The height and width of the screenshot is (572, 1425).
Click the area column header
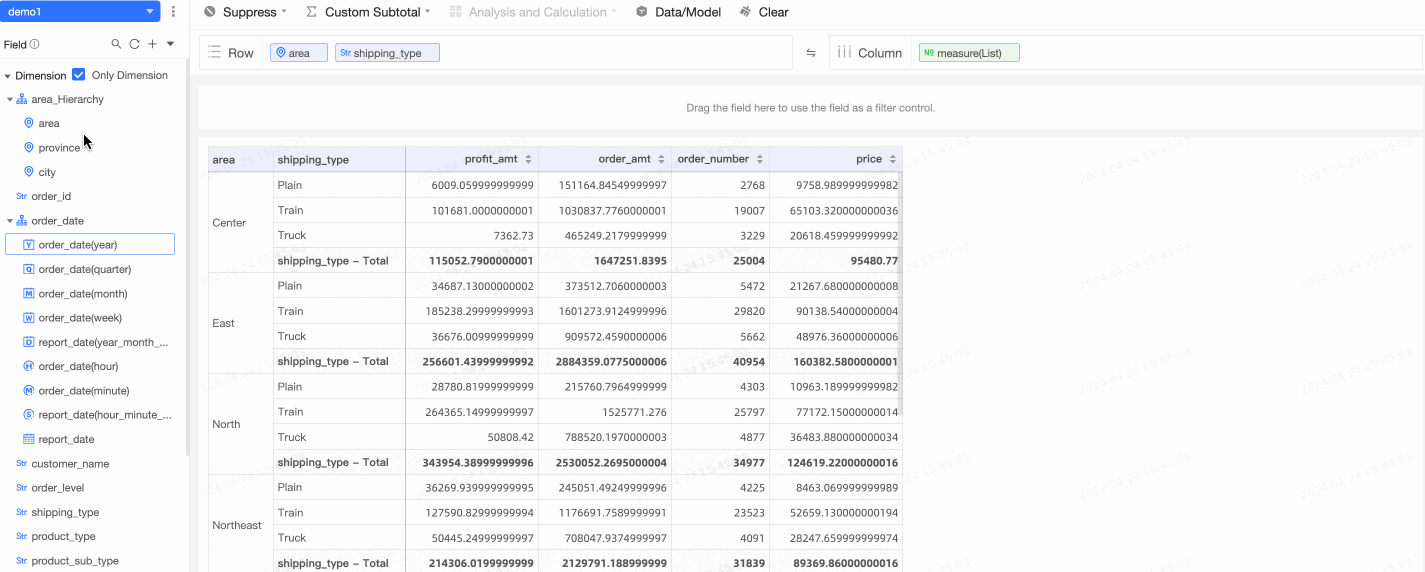pyautogui.click(x=240, y=159)
